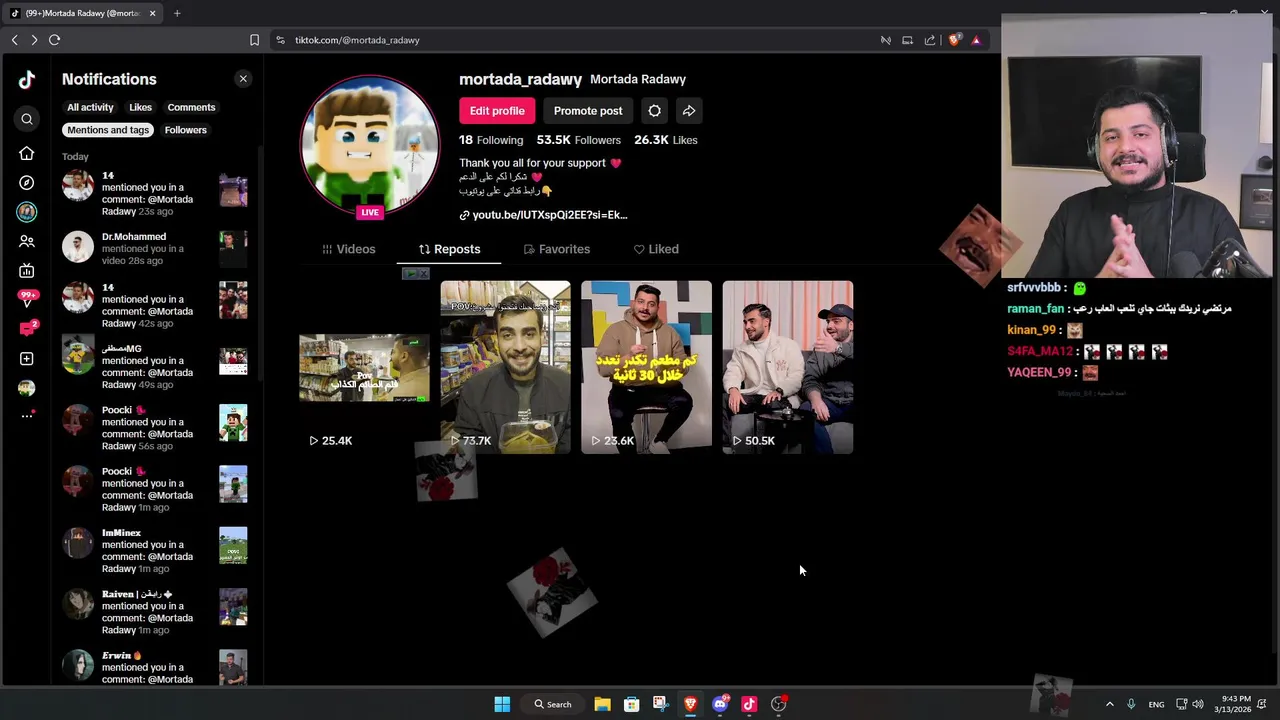Image resolution: width=1280 pixels, height=720 pixels.
Task: Switch to the Favorites tab
Action: [x=557, y=249]
